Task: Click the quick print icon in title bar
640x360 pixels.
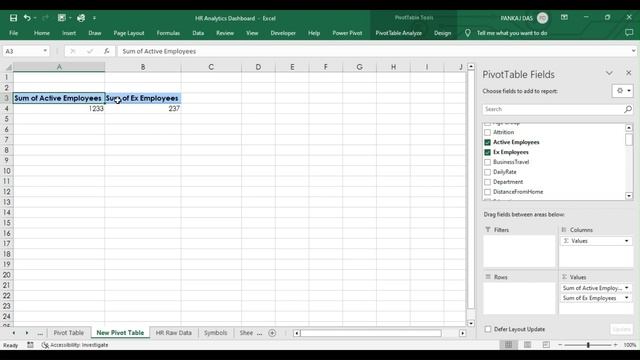Action: pyautogui.click(x=81, y=18)
